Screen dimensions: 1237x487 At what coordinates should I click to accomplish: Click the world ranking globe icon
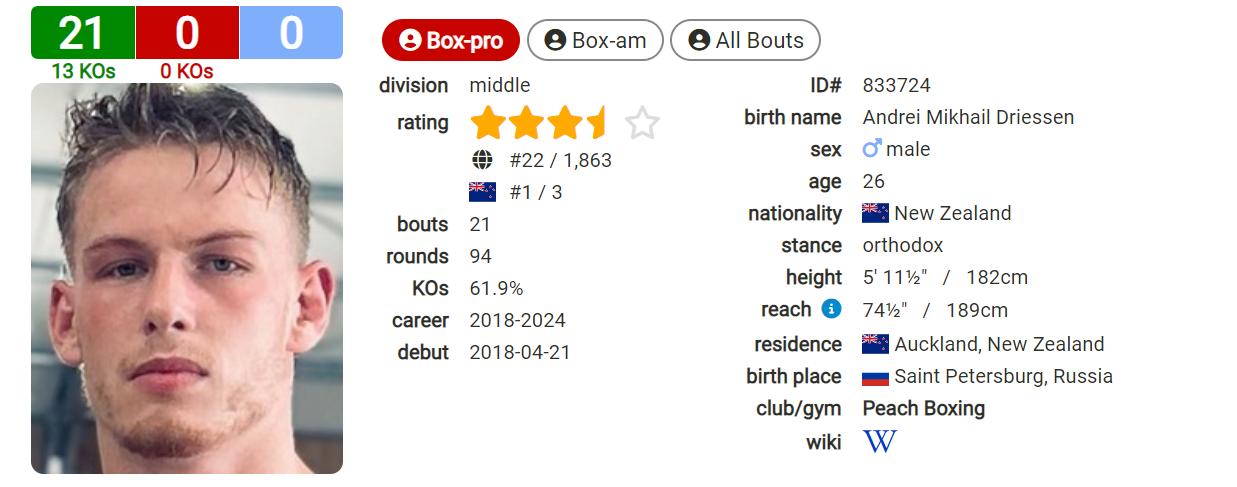click(482, 160)
